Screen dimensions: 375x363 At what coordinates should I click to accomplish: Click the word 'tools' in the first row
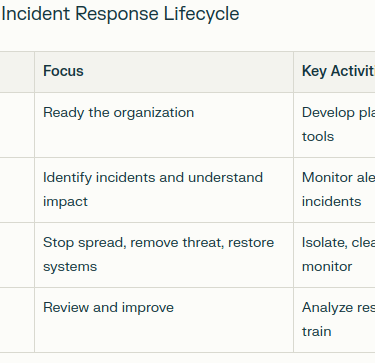click(x=318, y=137)
